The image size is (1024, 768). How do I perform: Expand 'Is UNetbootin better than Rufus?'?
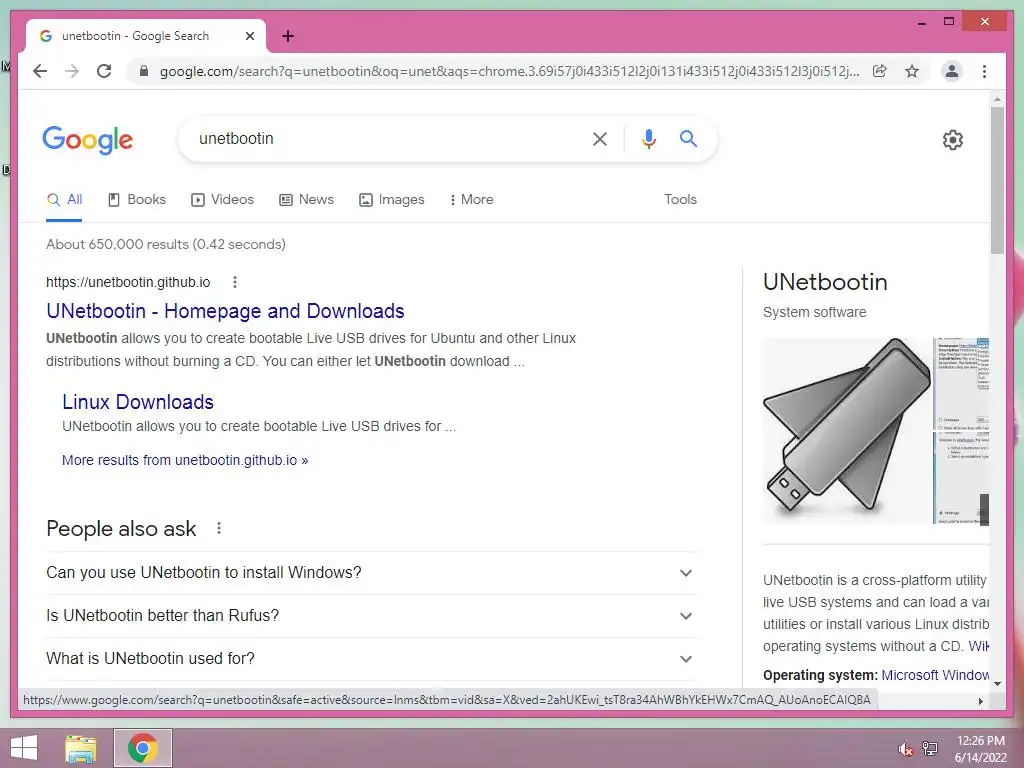[x=372, y=616]
